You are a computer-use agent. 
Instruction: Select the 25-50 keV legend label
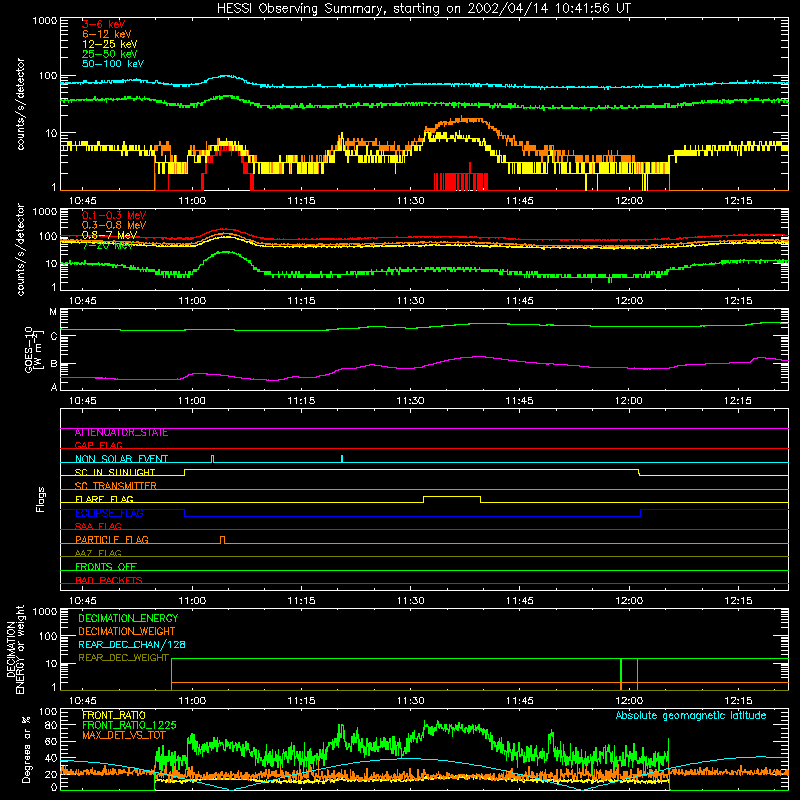pos(110,54)
